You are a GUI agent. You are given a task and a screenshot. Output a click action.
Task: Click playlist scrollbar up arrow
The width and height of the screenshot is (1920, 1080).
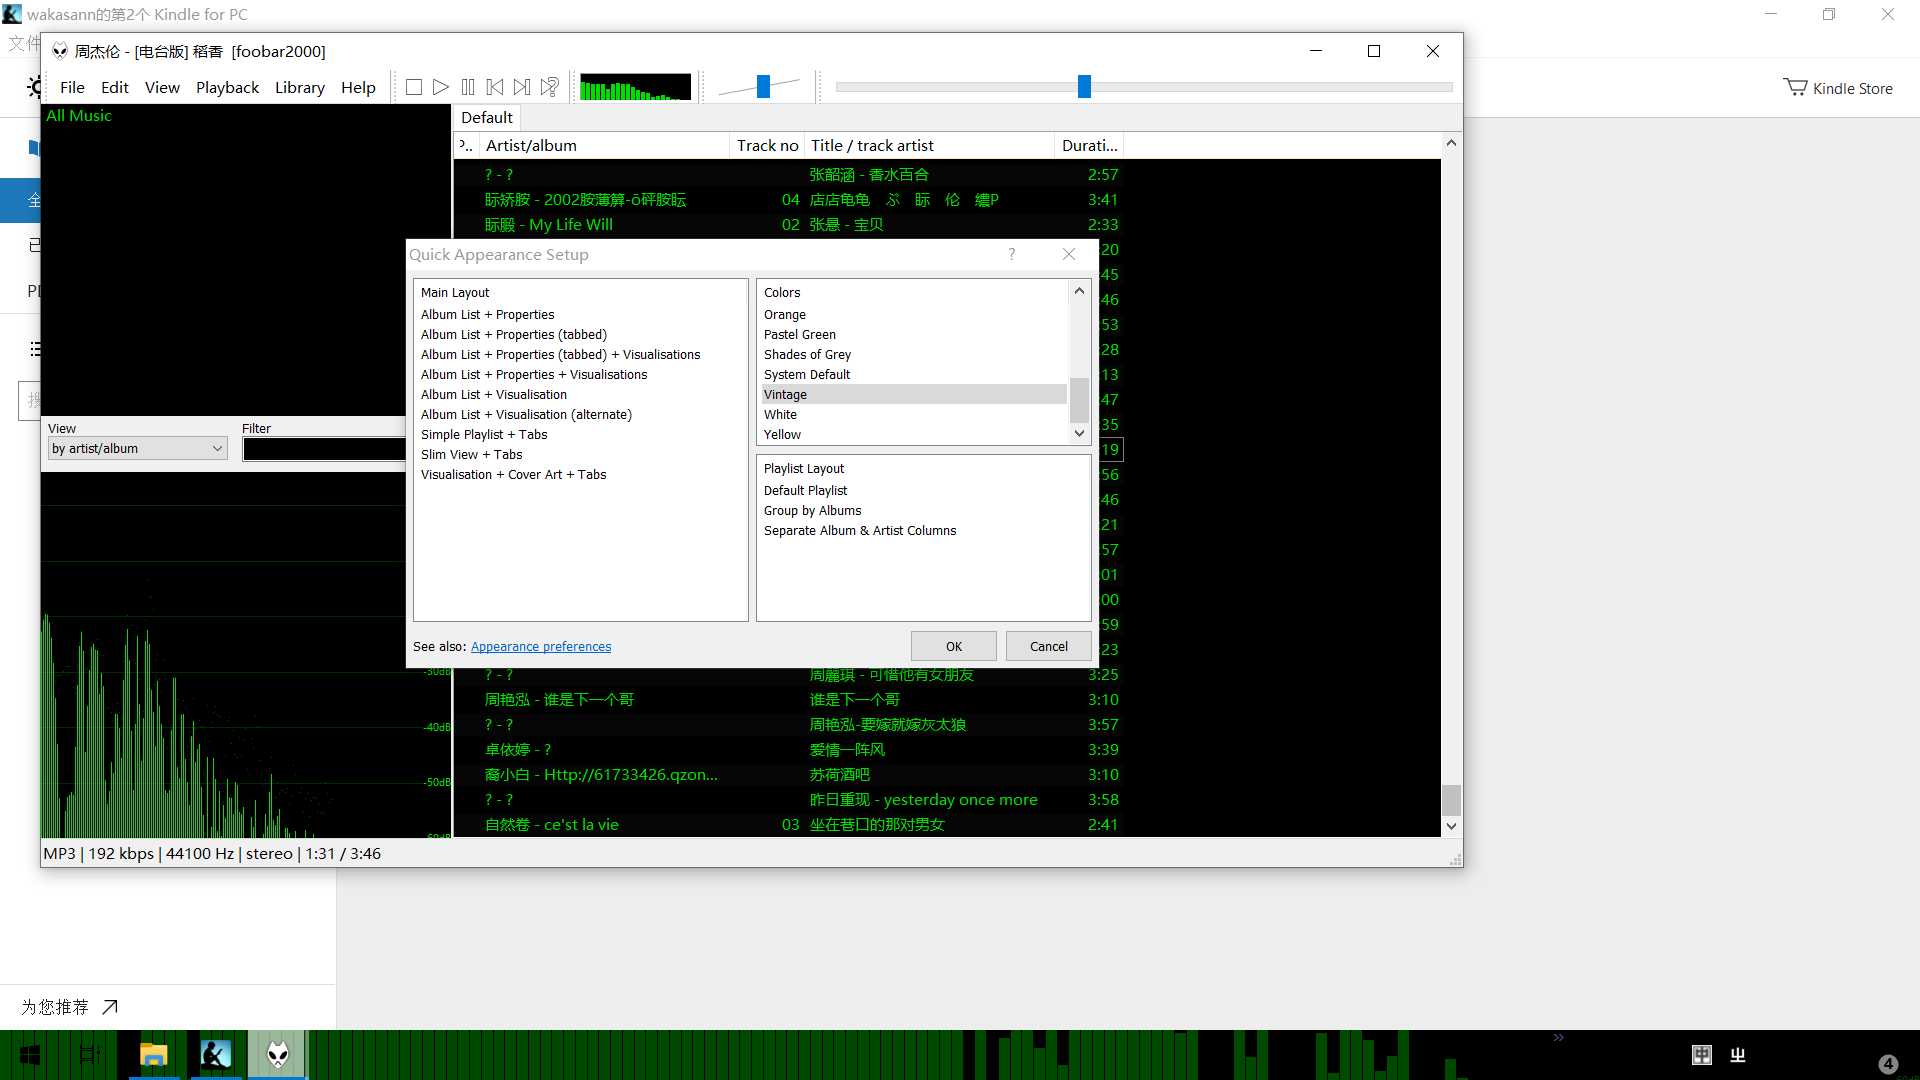(x=1451, y=143)
